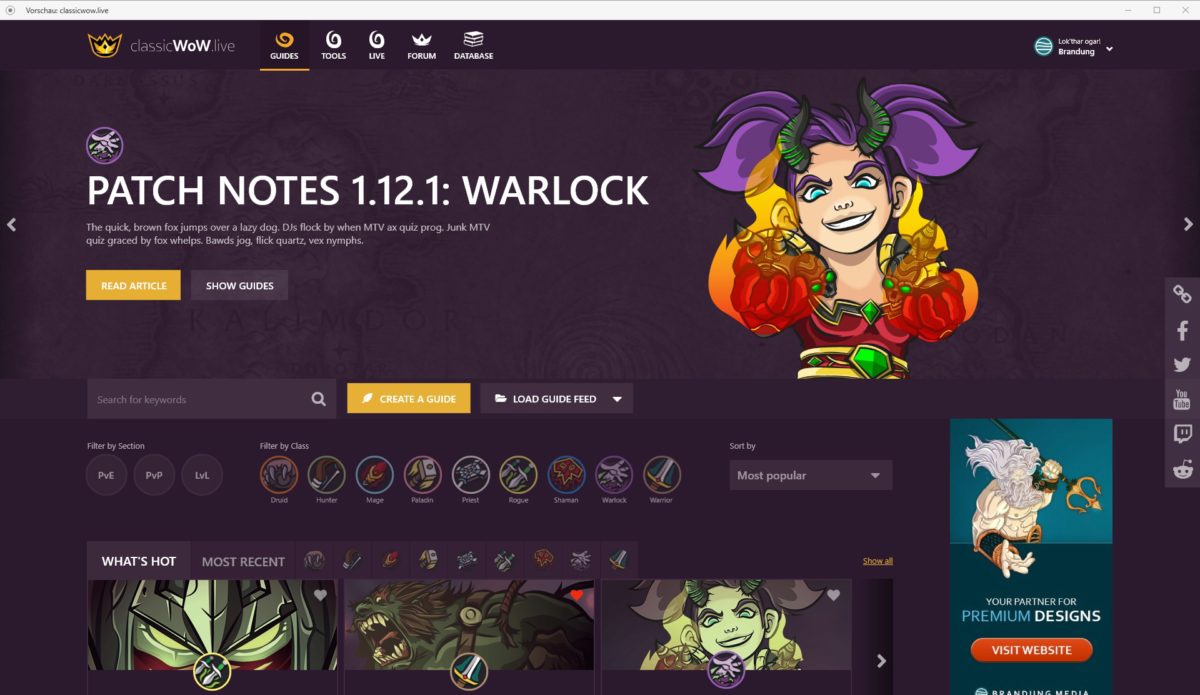1200x695 pixels.
Task: Click the Show all link
Action: click(x=878, y=561)
